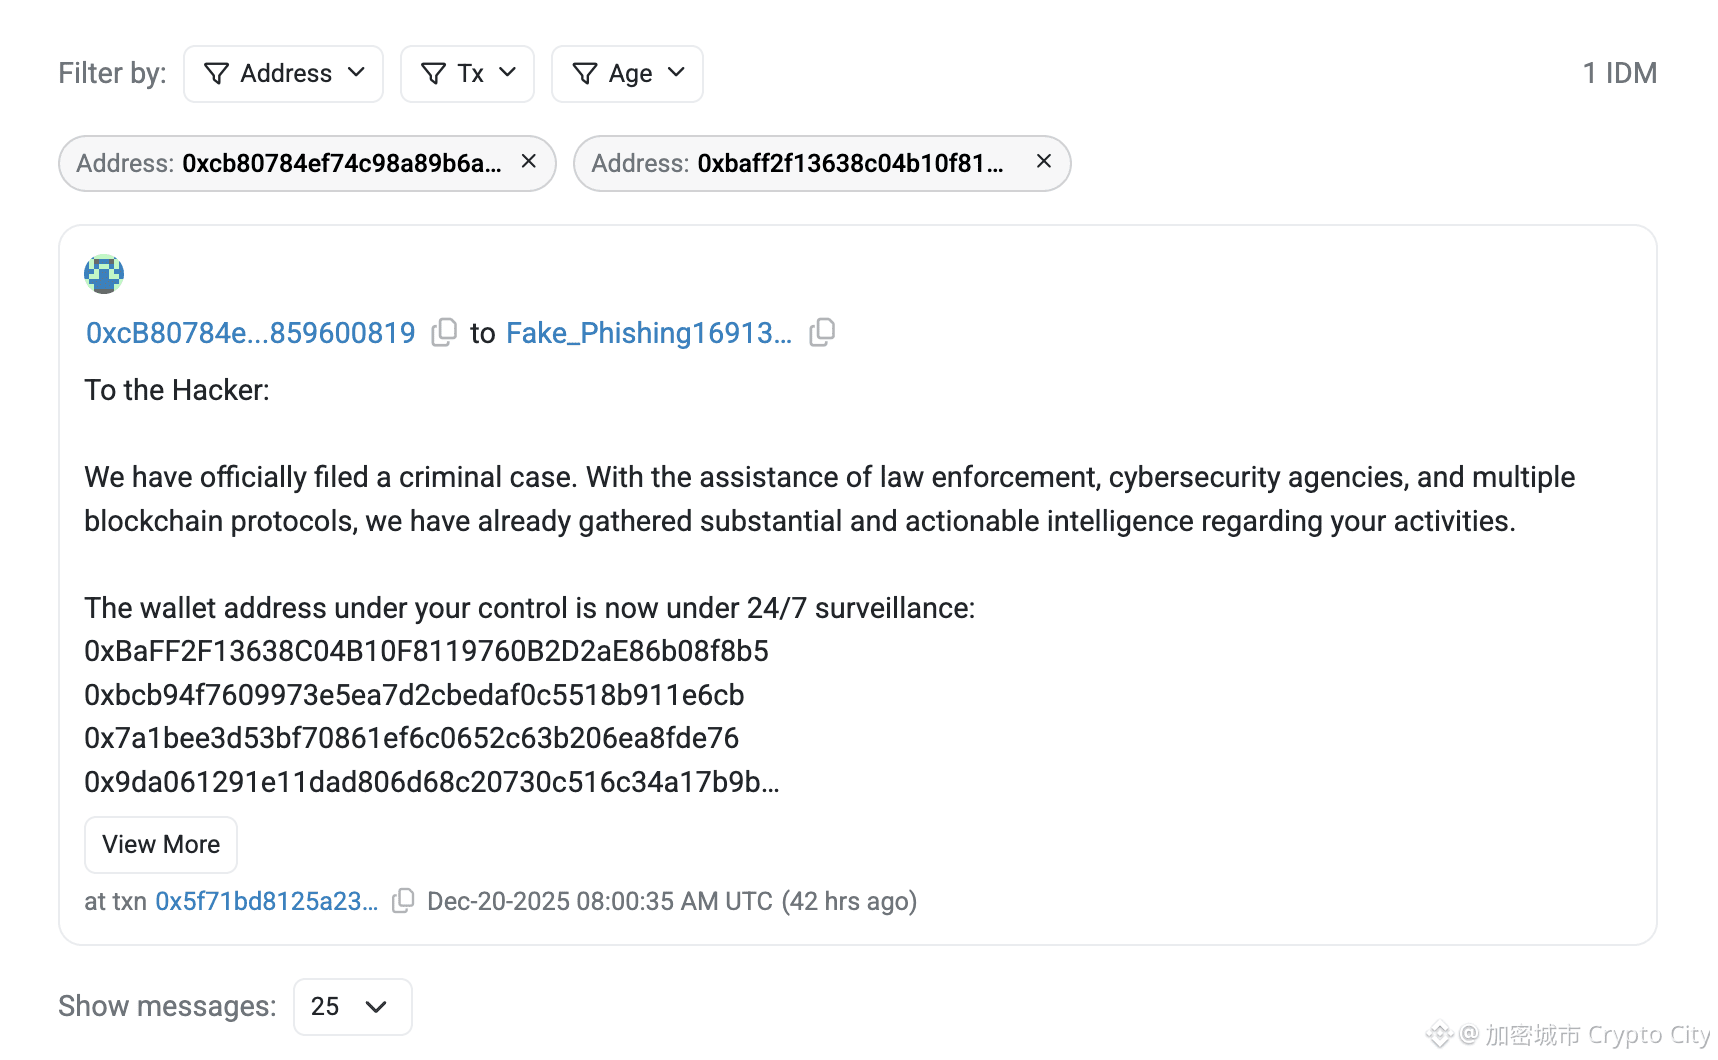The height and width of the screenshot is (1060, 1718).
Task: Expand the Age filter dropdown
Action: 627,74
